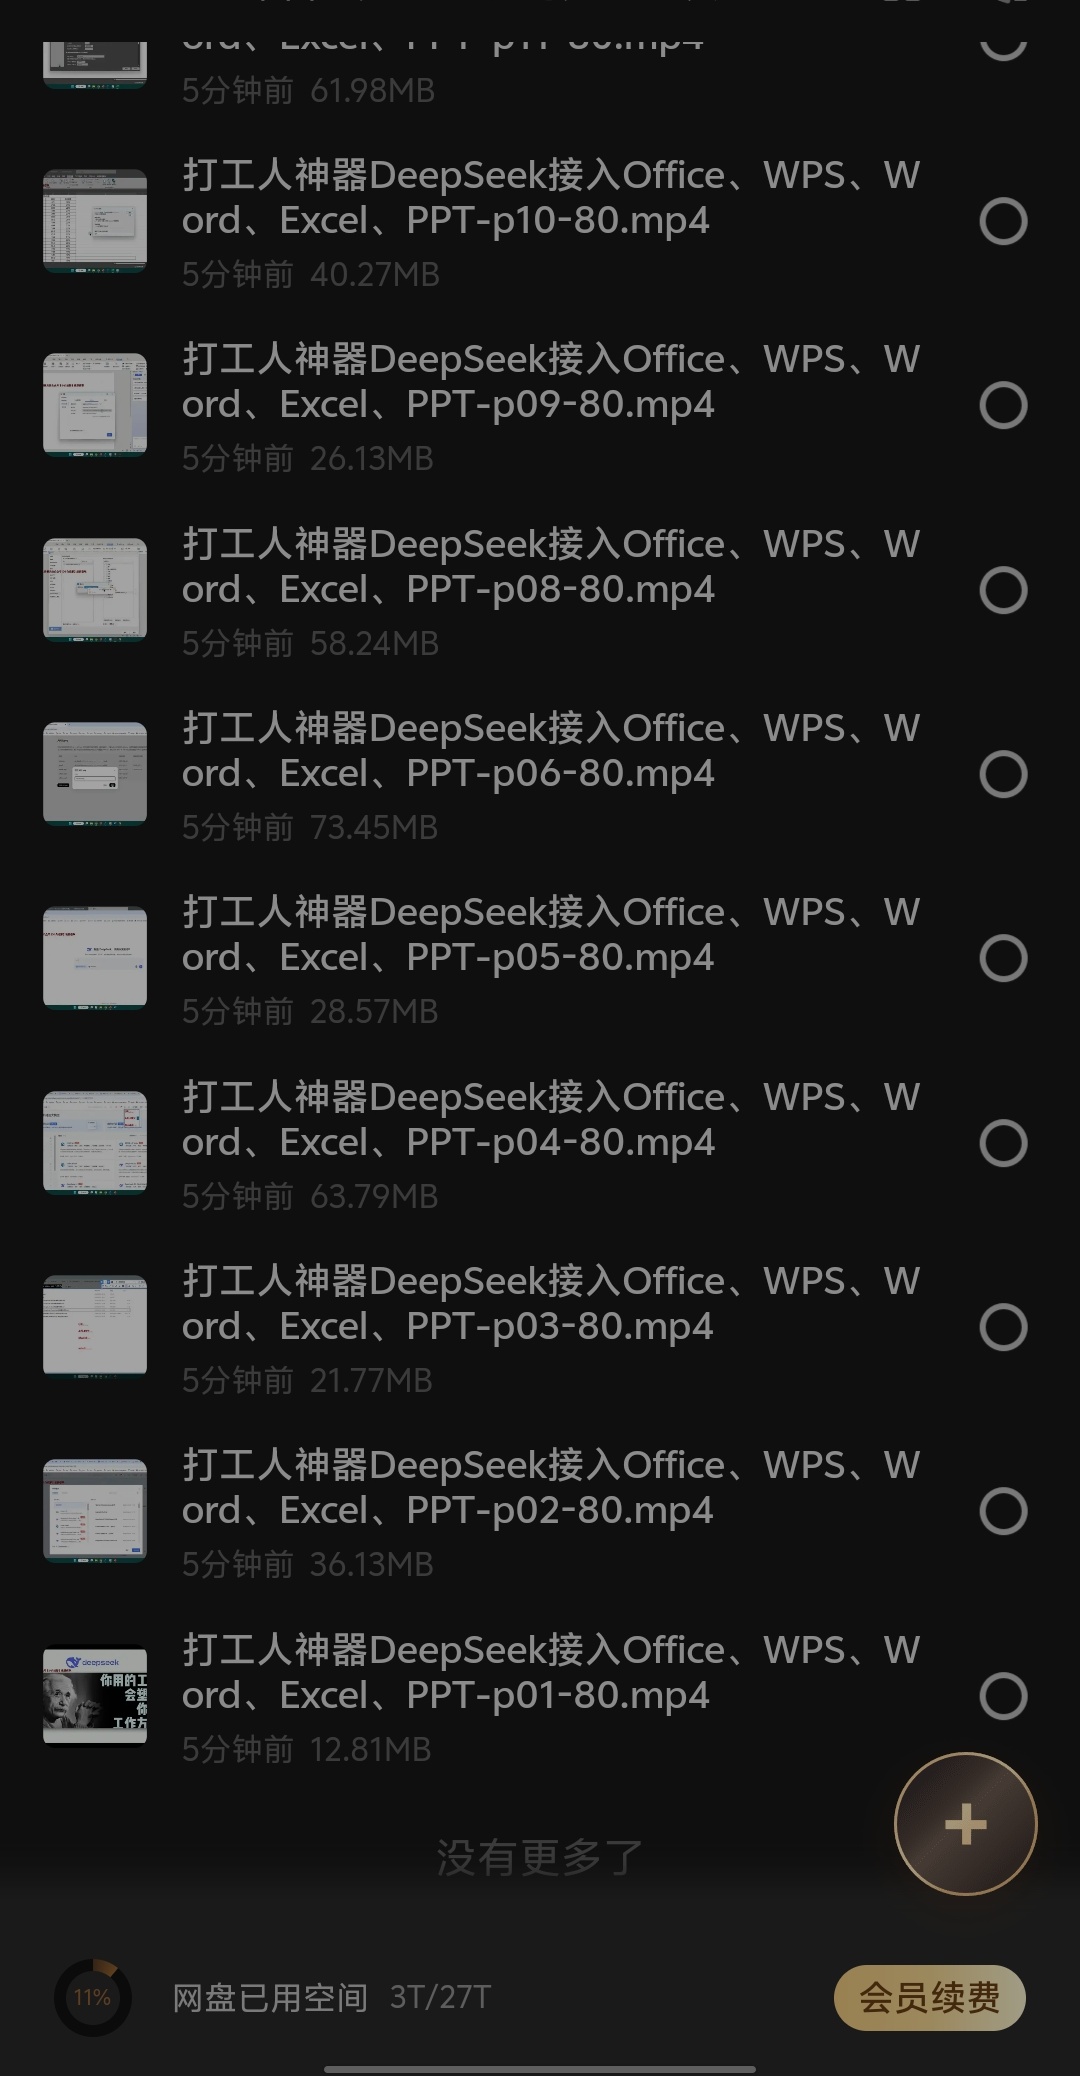Tick the p01-80.mp4 selection circle

click(x=1003, y=1696)
